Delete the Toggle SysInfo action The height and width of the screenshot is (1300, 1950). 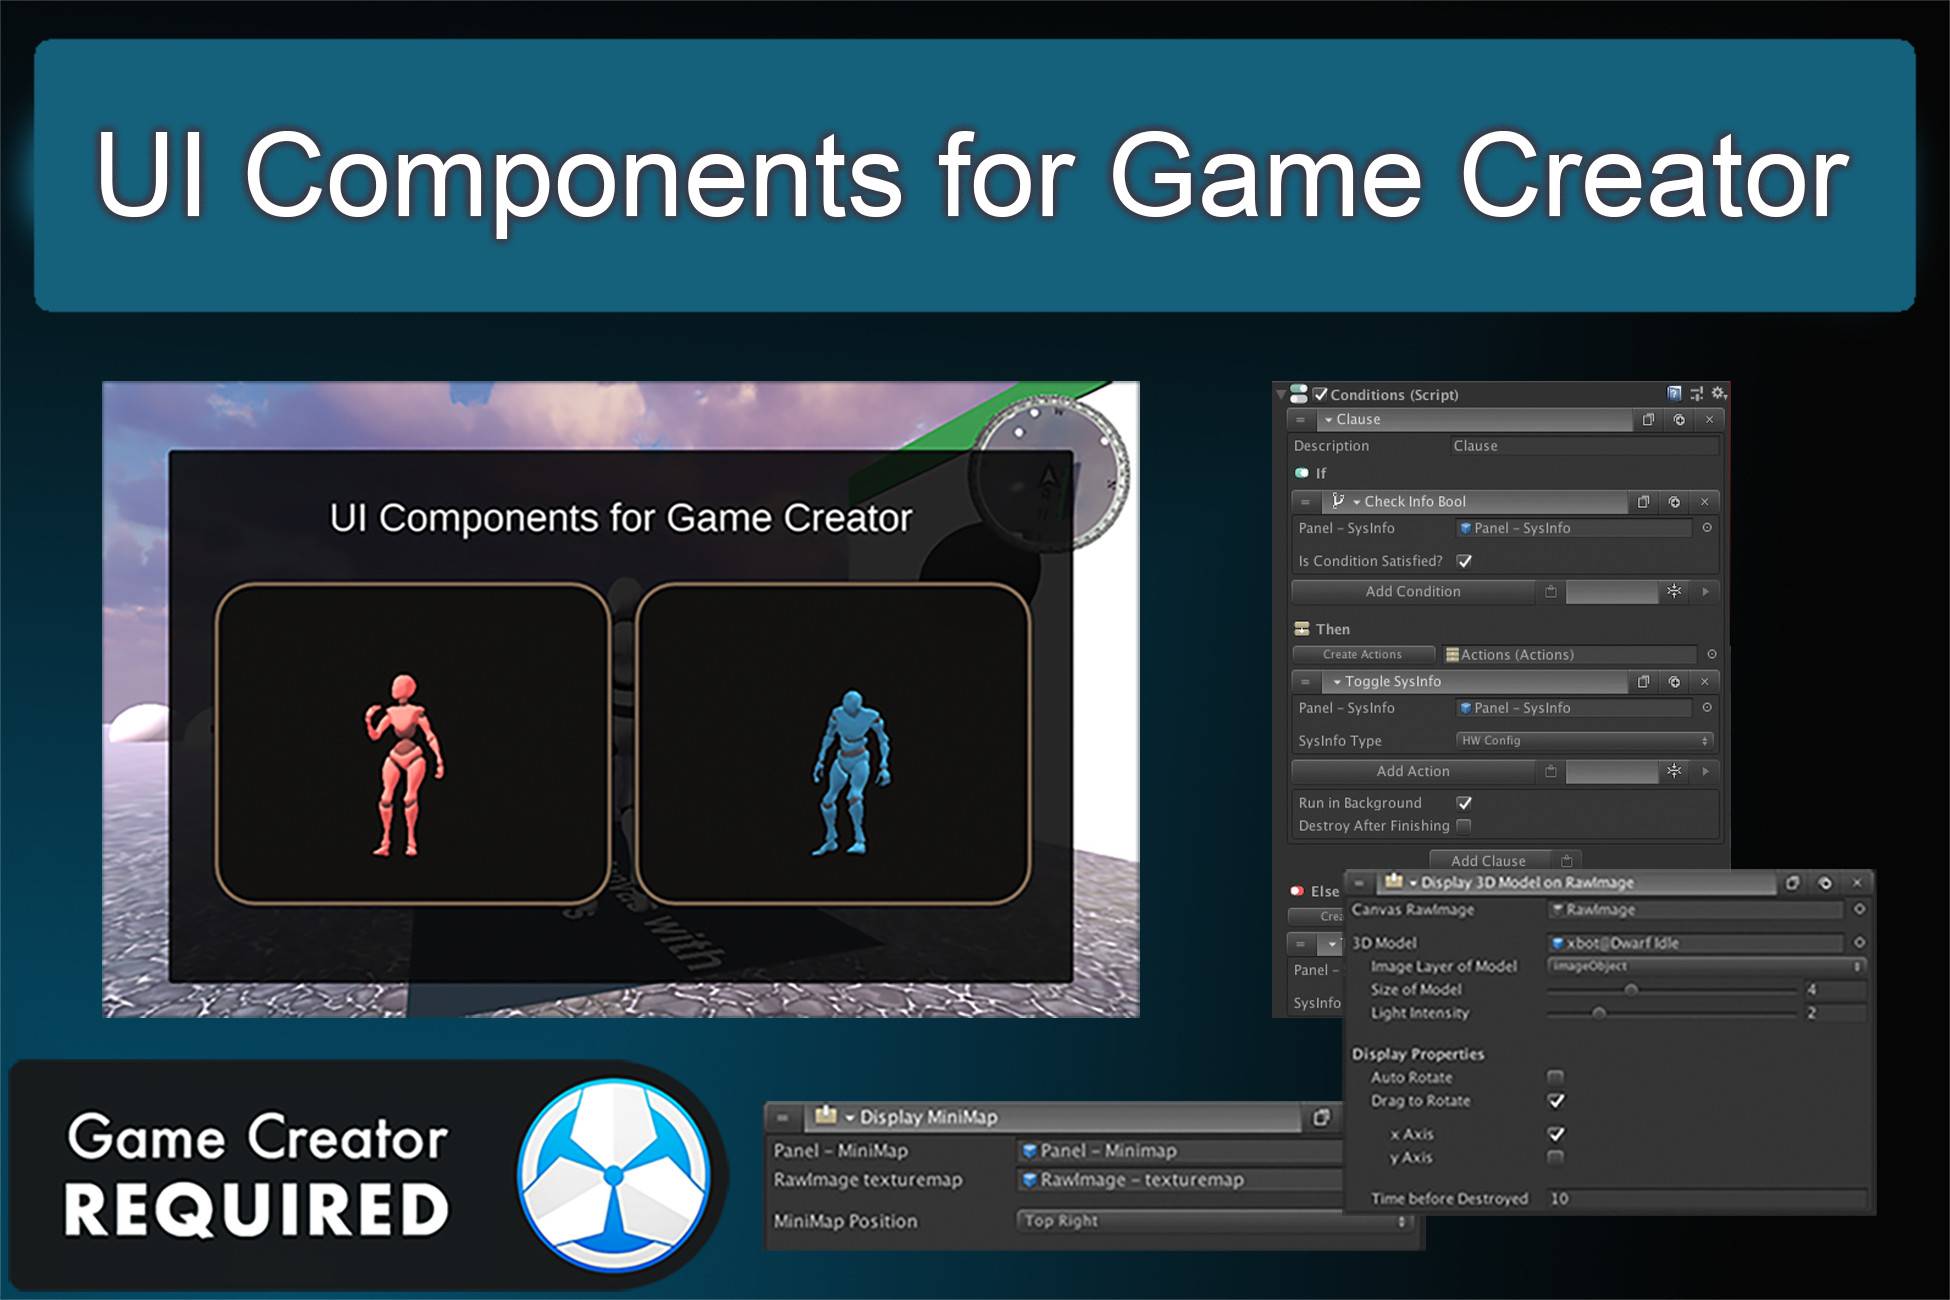[1704, 682]
